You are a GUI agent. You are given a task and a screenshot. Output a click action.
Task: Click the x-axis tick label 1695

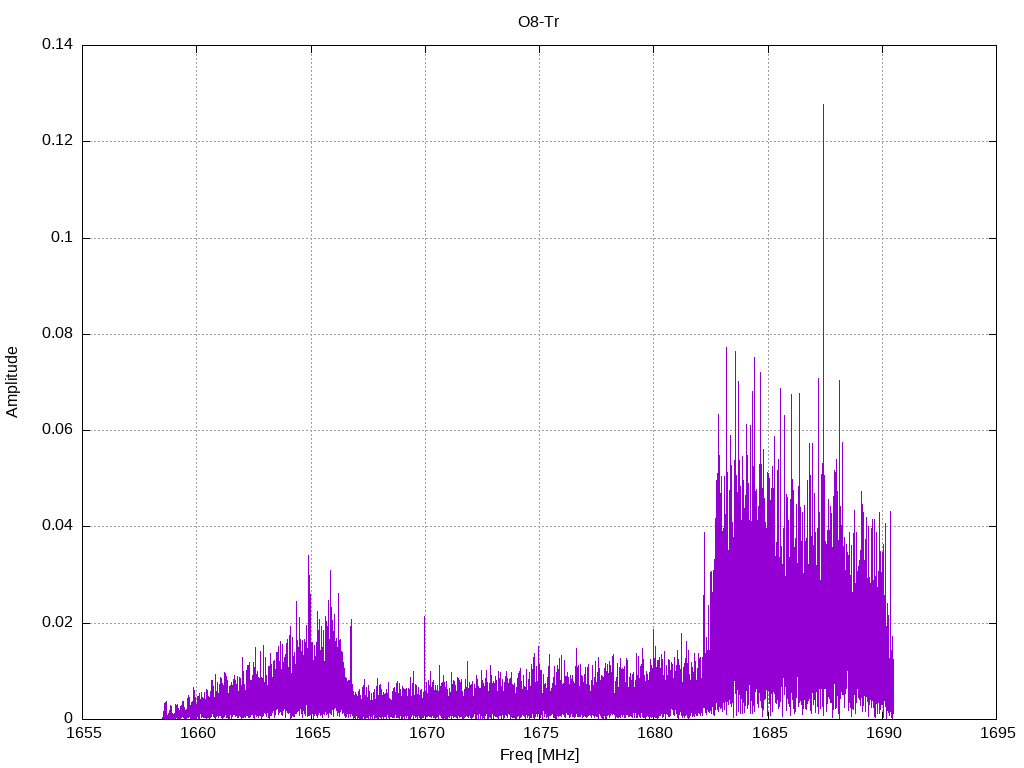pyautogui.click(x=997, y=733)
